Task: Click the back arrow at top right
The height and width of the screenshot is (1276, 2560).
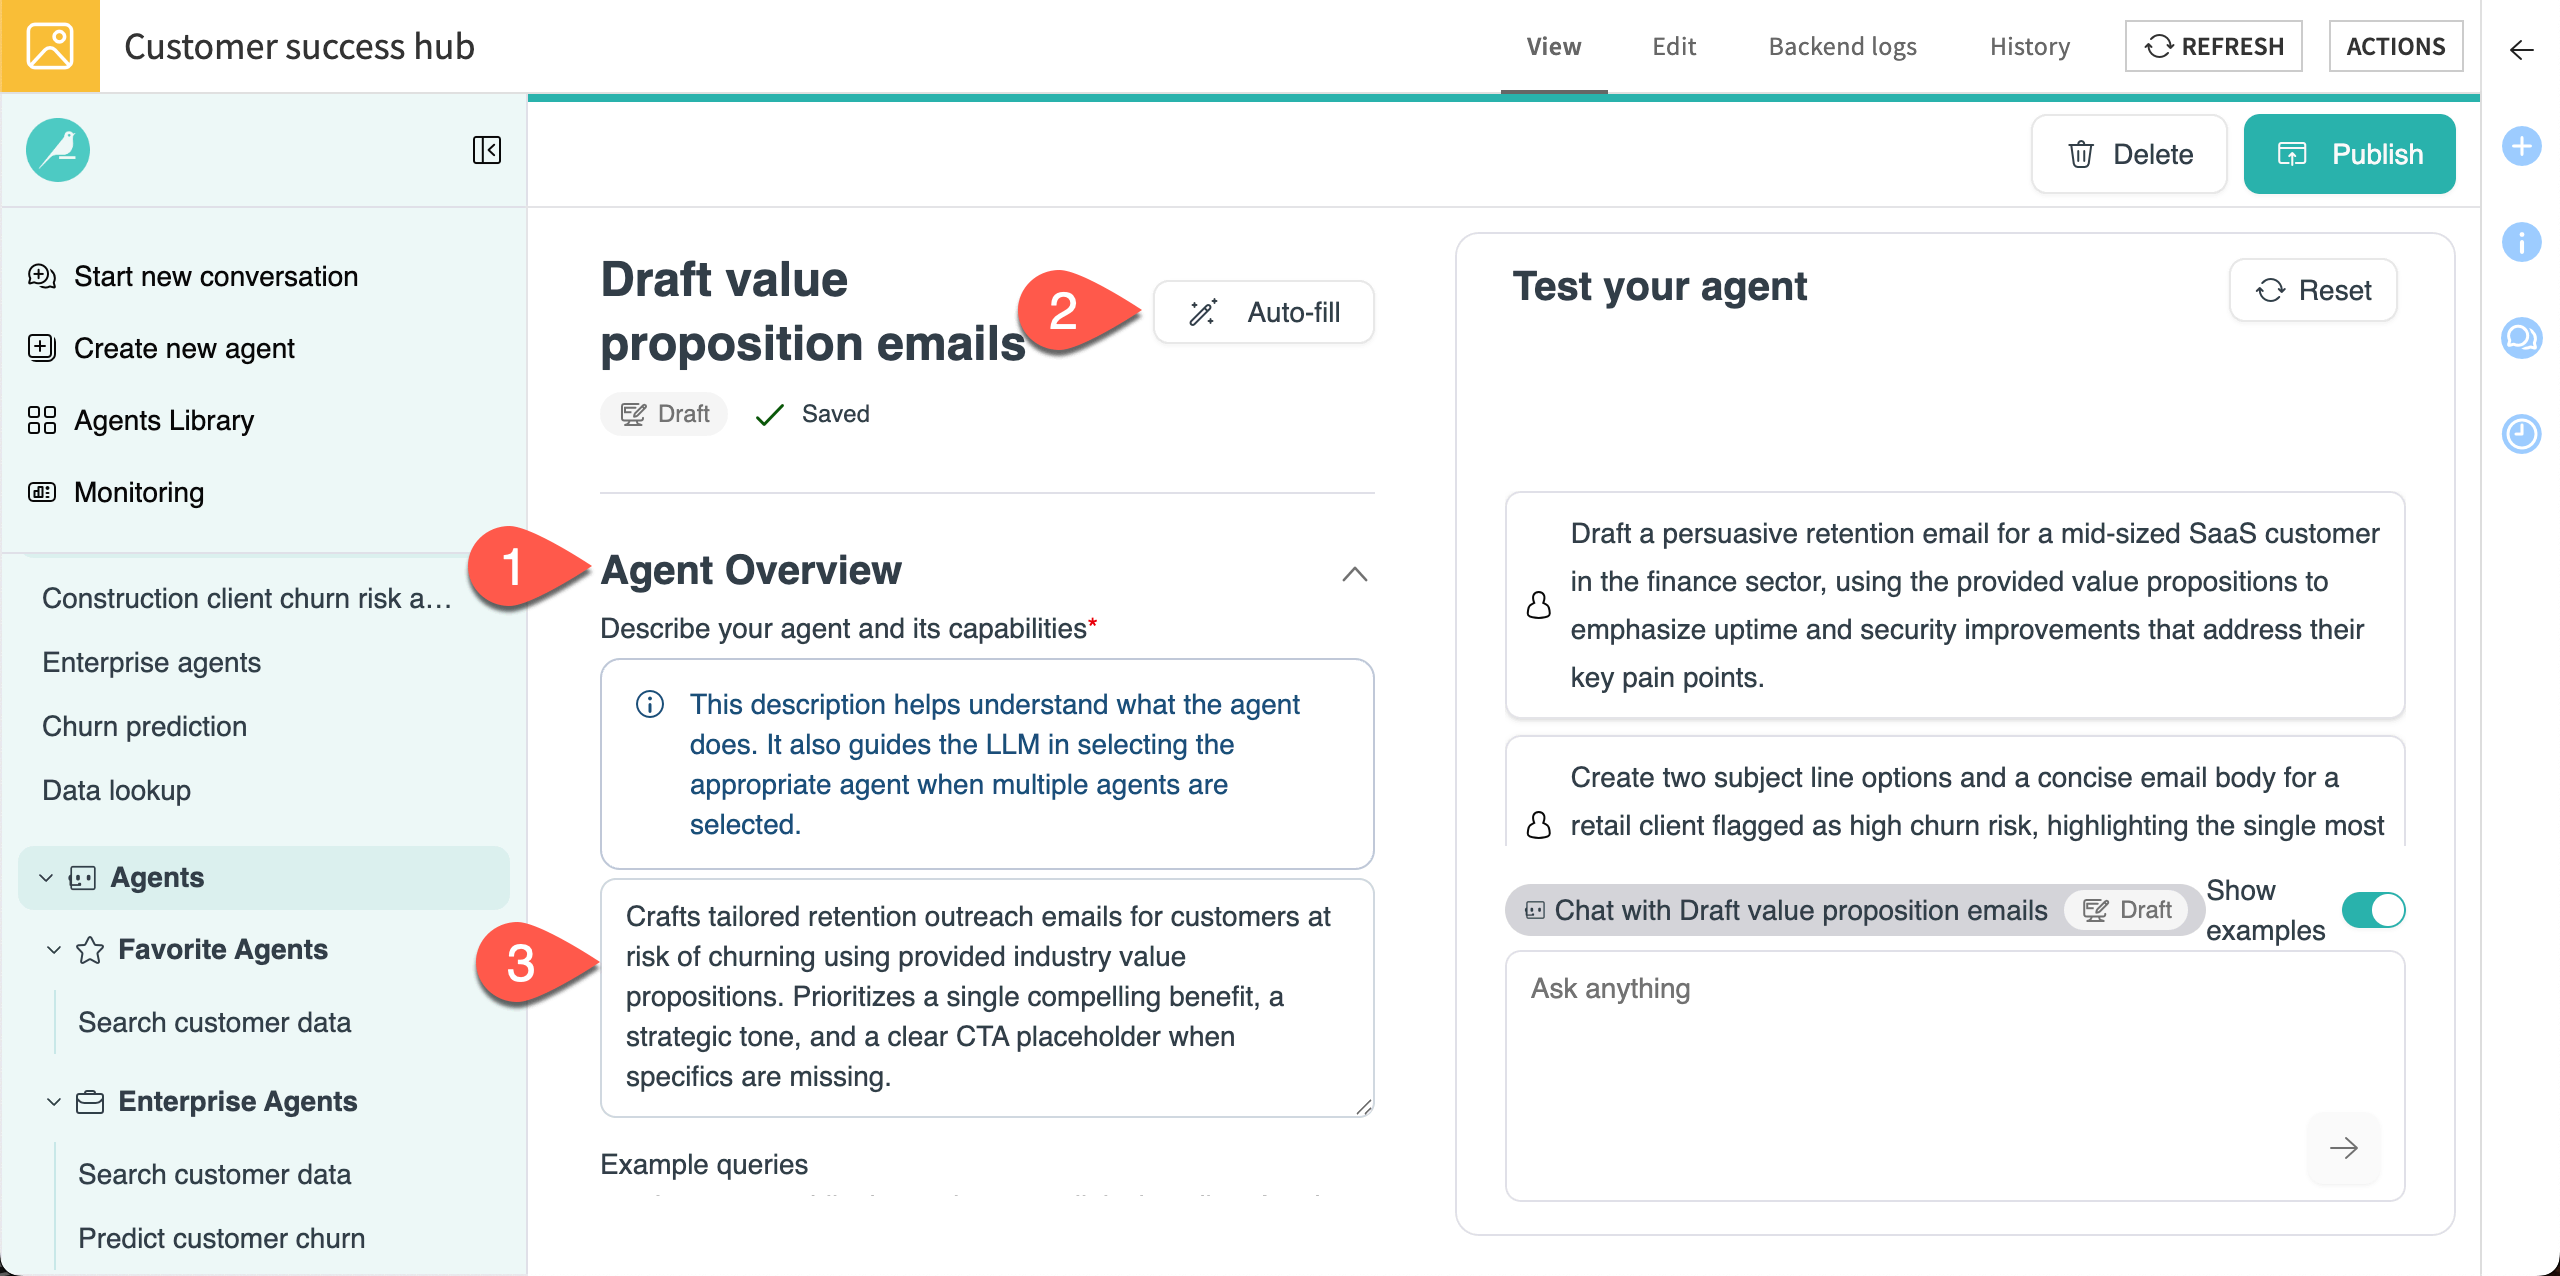Action: (x=2521, y=49)
